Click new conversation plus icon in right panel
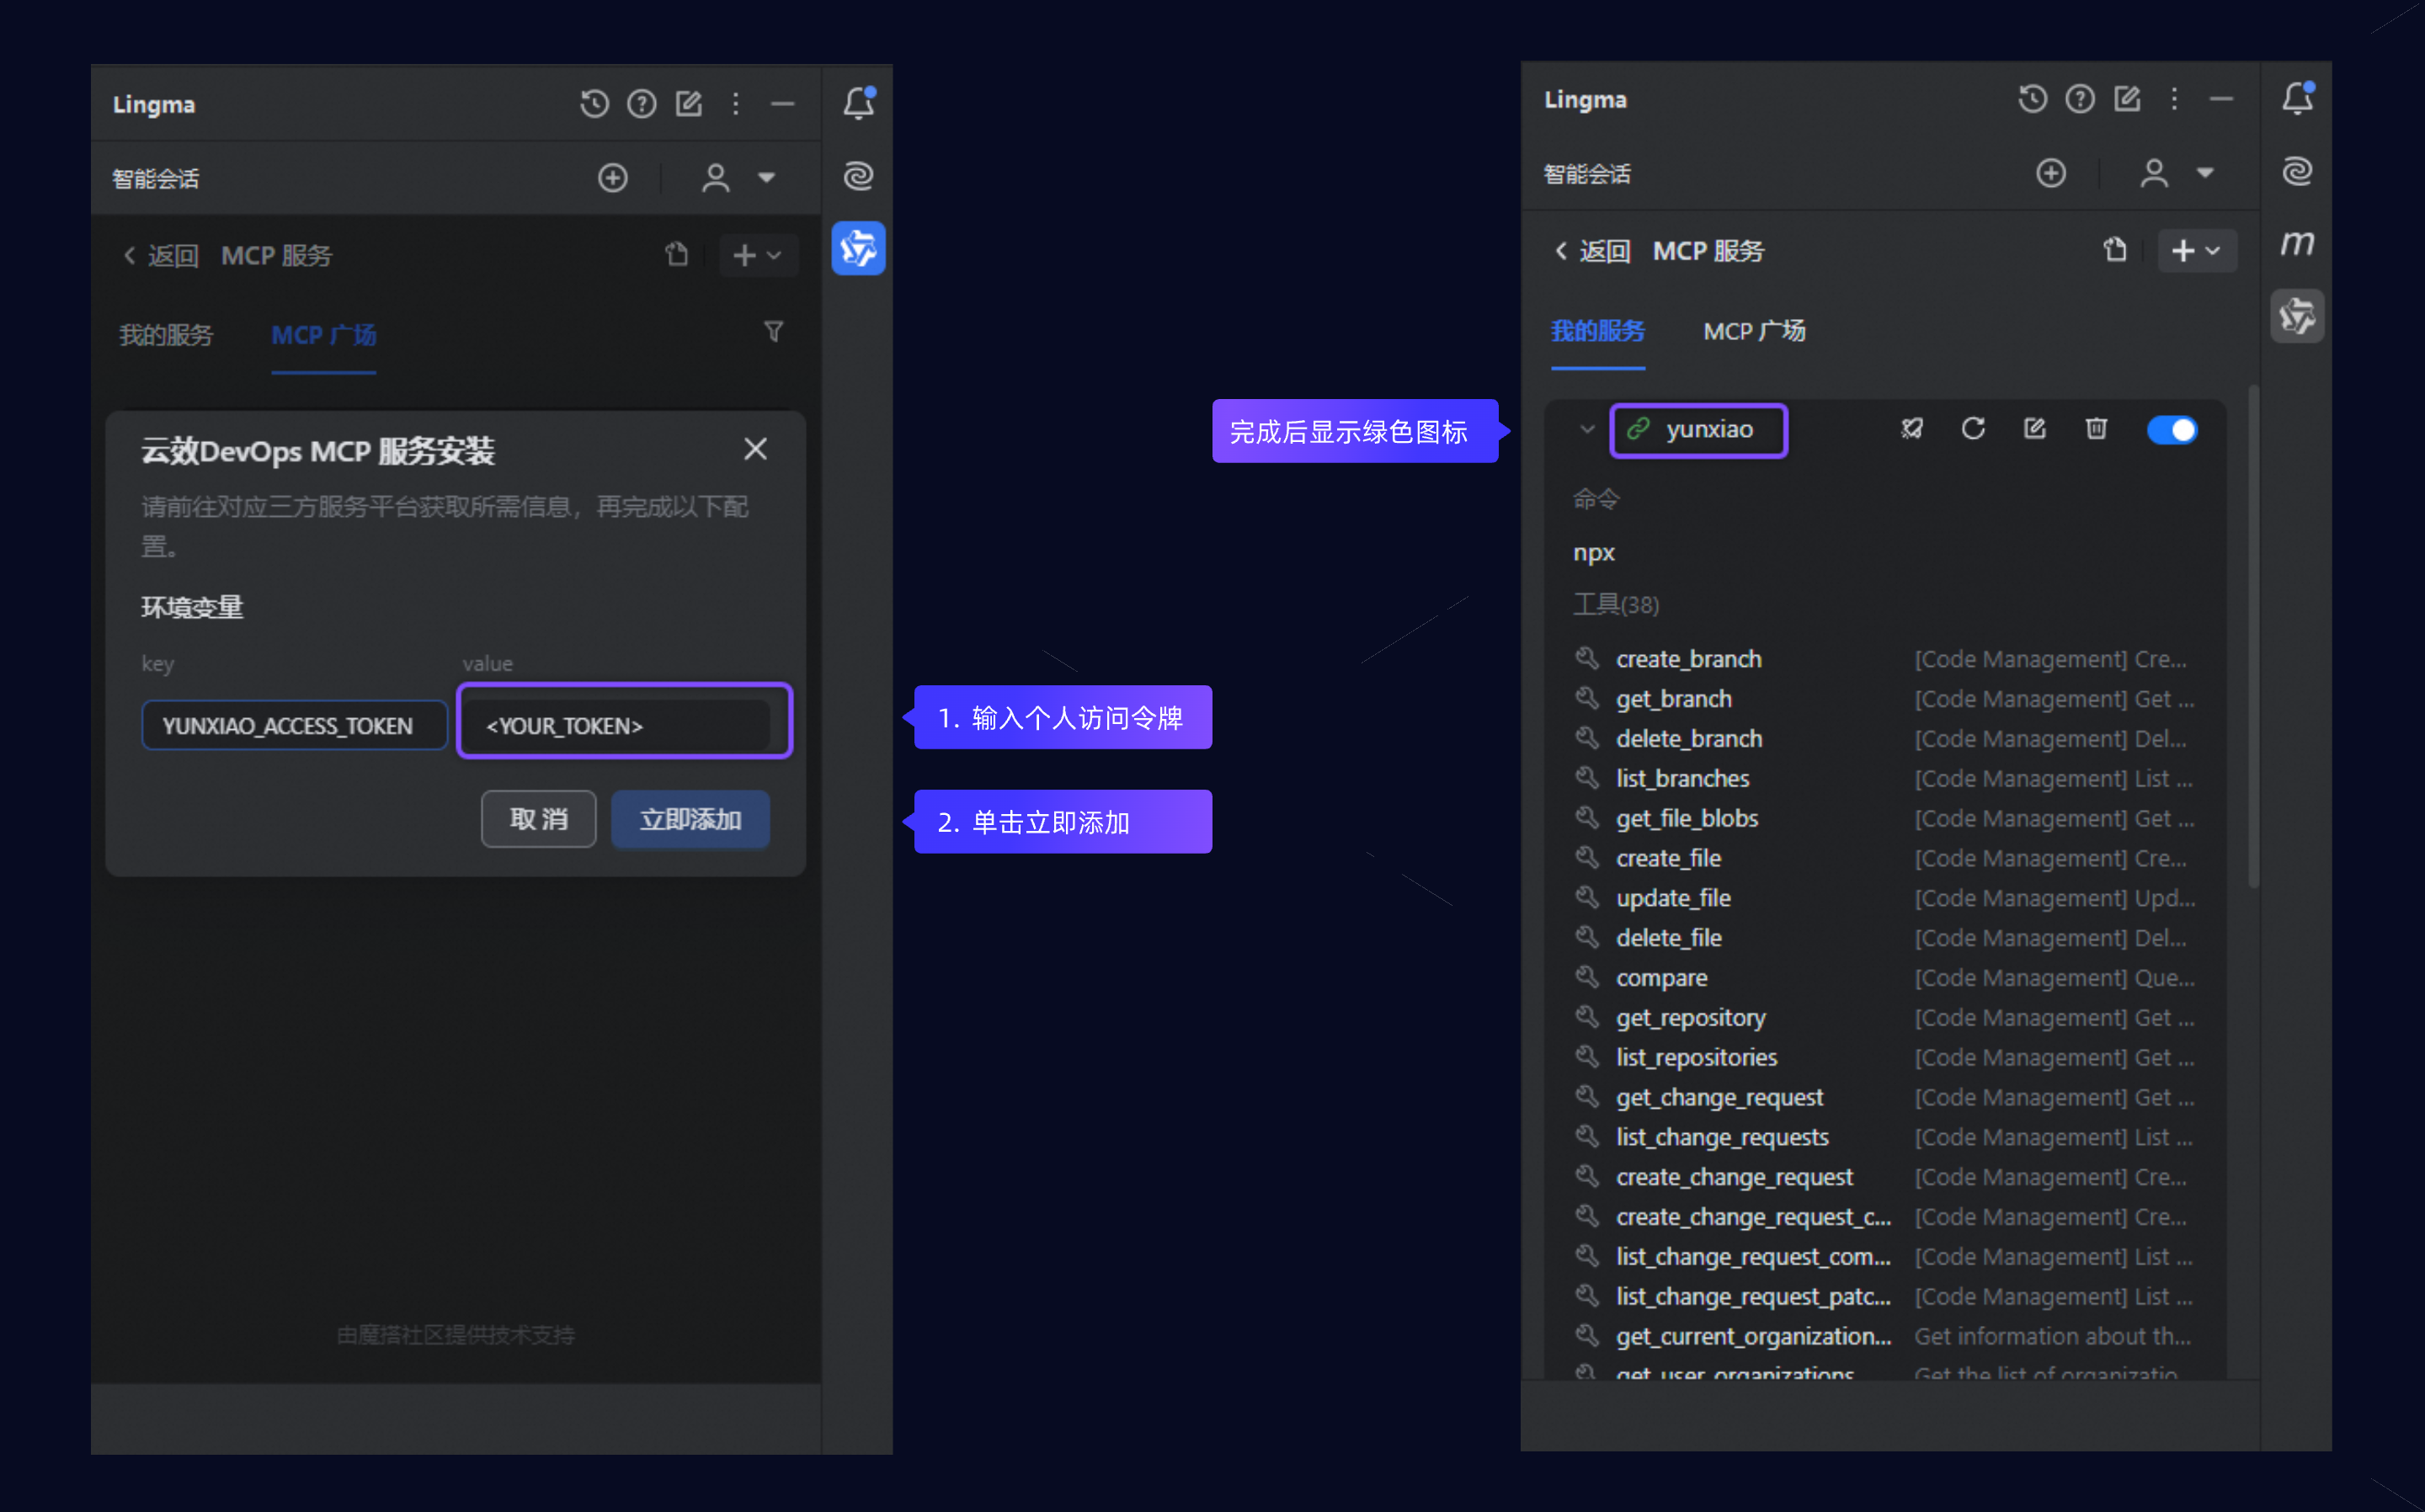2425x1512 pixels. point(2050,173)
